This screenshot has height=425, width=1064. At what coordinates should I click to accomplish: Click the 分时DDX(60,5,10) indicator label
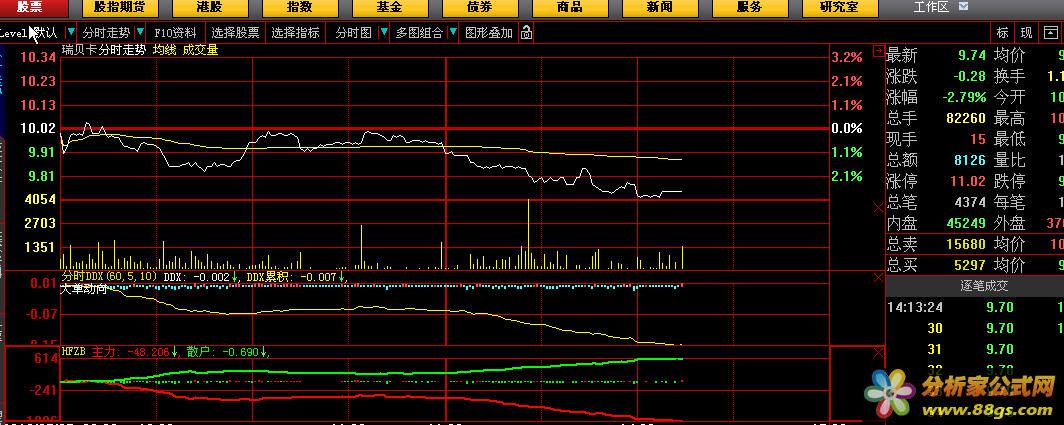point(110,277)
